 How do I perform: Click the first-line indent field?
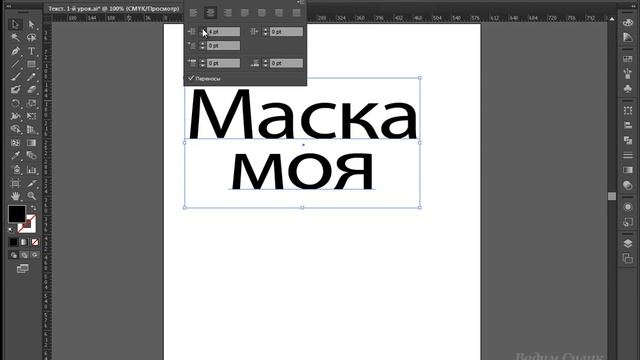(224, 45)
